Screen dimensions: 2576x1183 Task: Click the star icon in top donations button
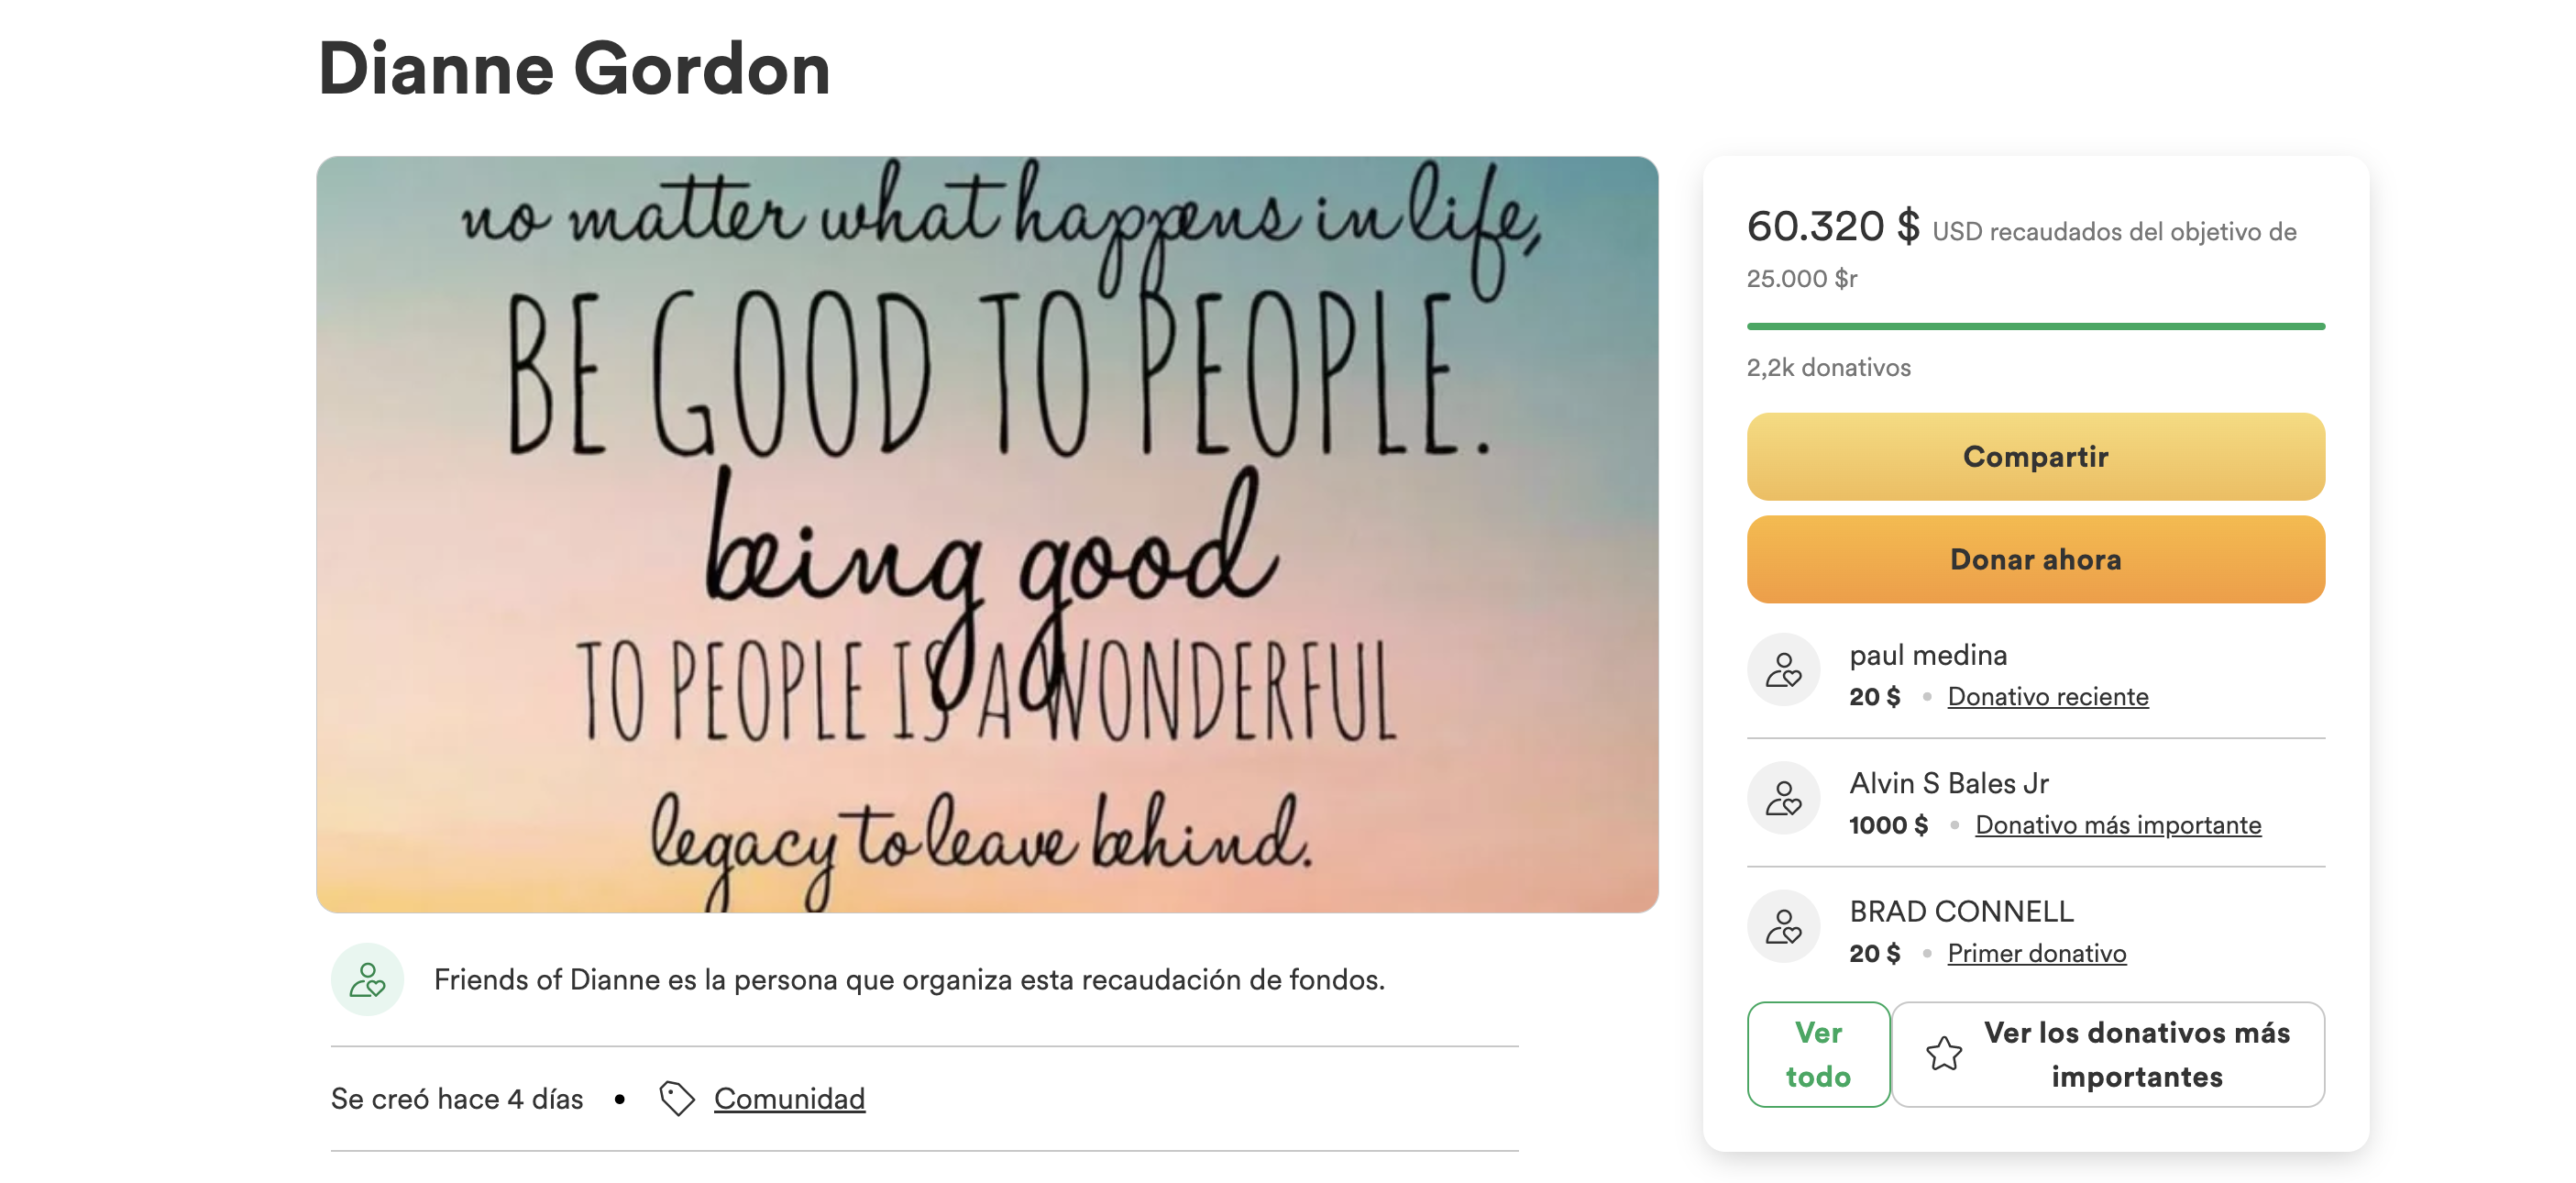[x=1944, y=1053]
